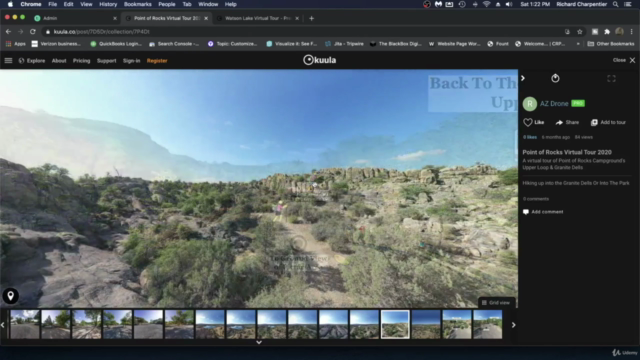This screenshot has width=640, height=360.
Task: Open the QuickBooks Login bookmark
Action: point(116,44)
